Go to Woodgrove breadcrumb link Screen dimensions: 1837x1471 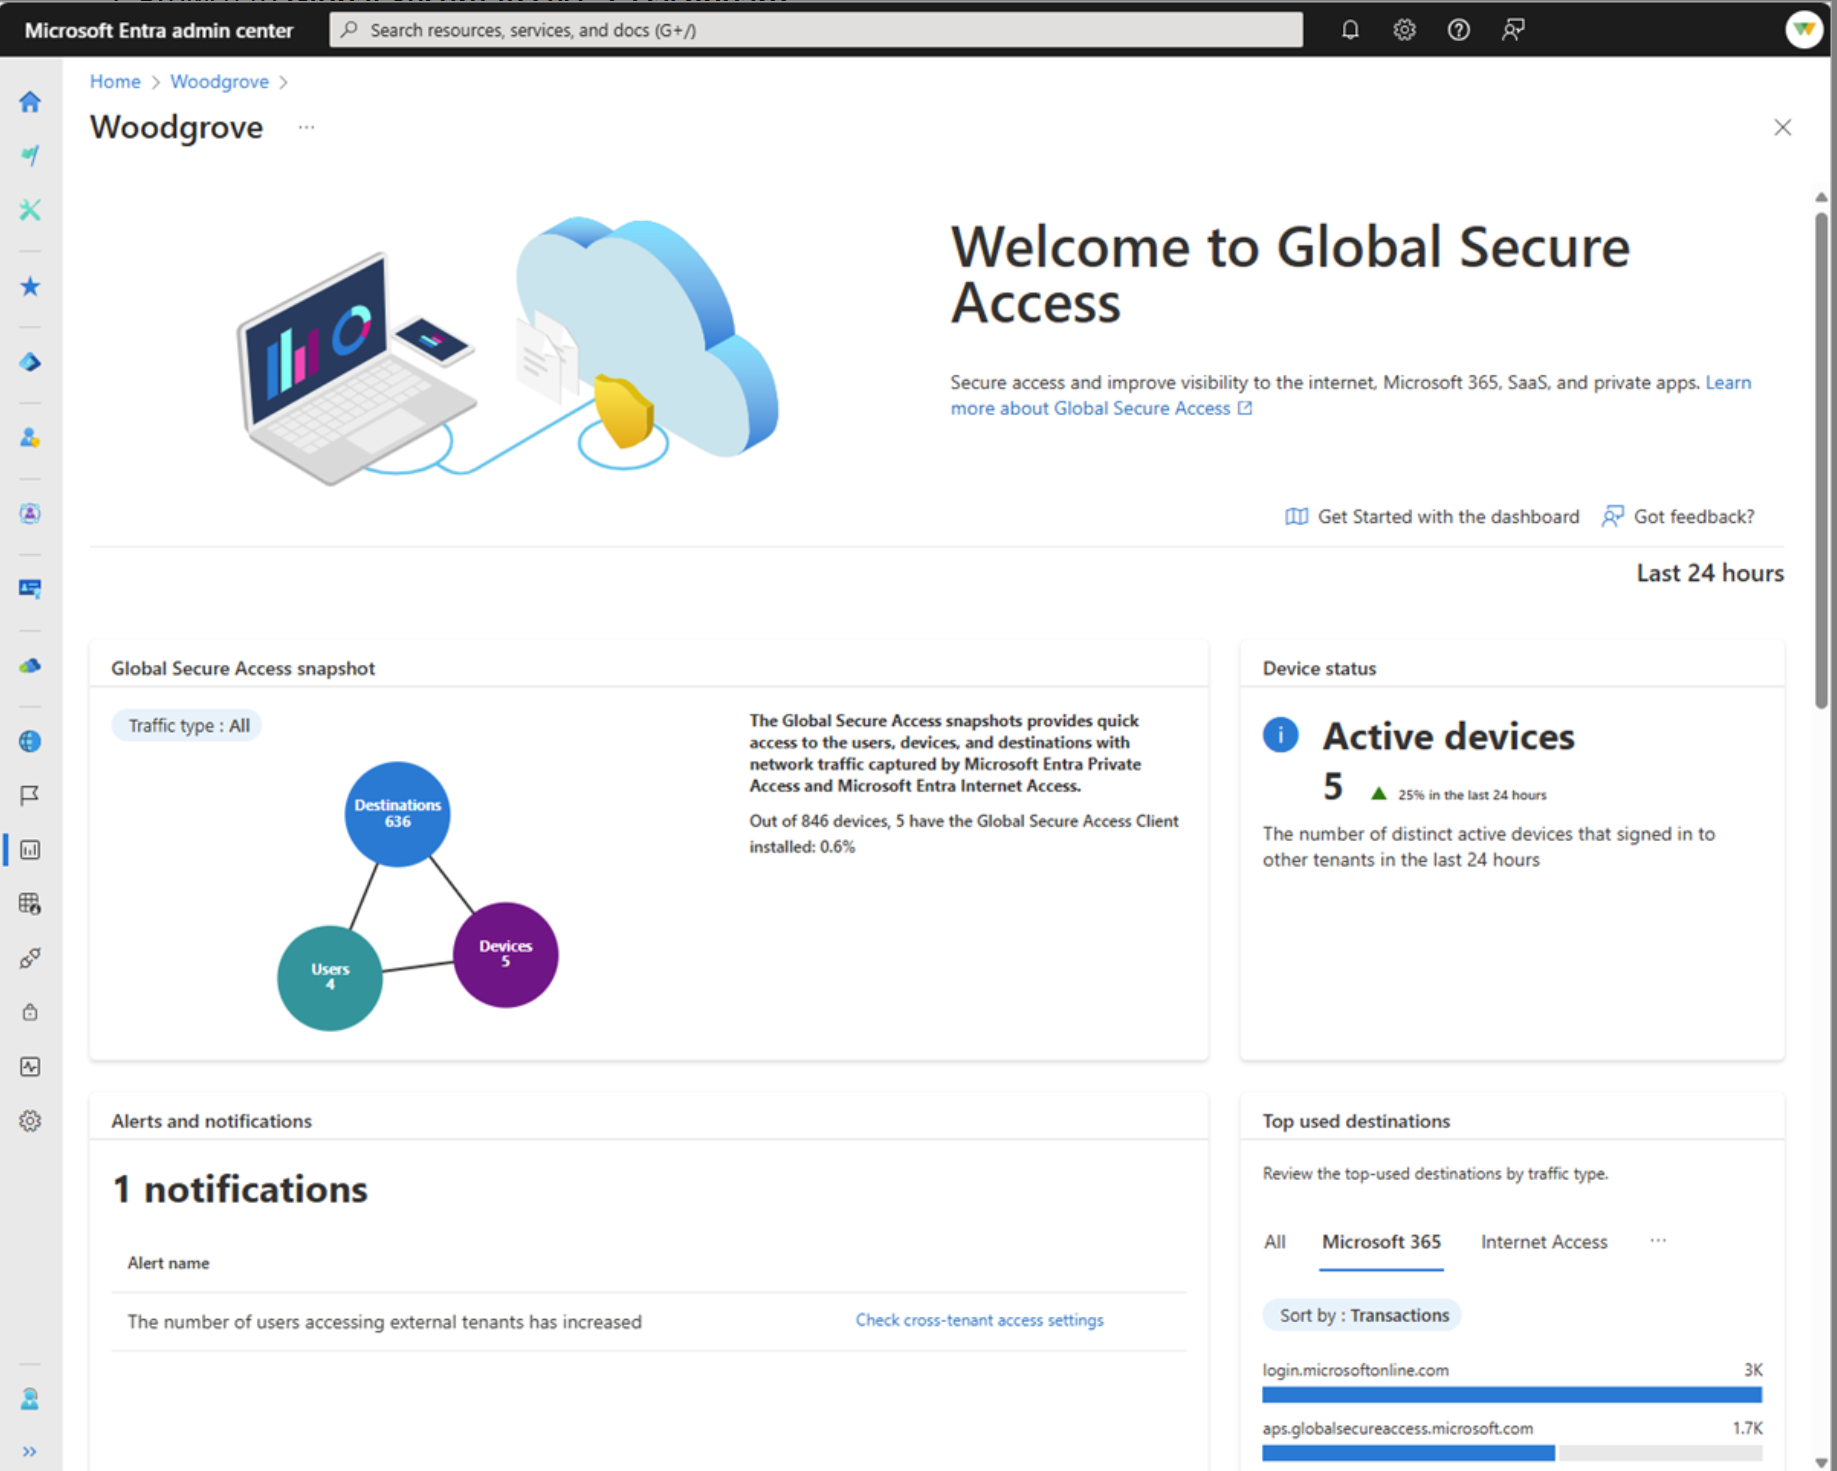click(219, 81)
